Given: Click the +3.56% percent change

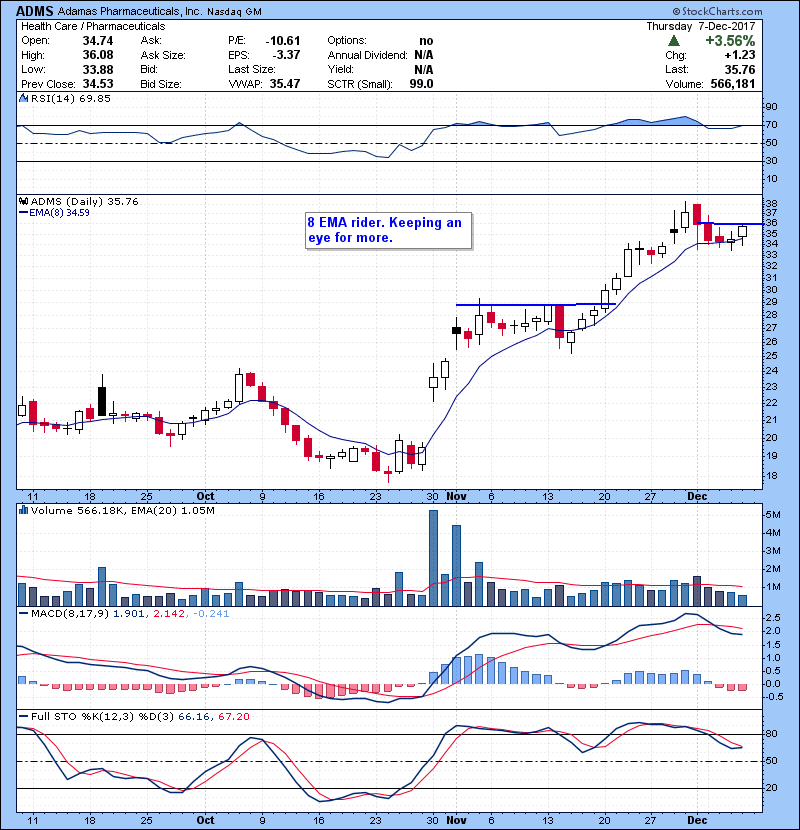Looking at the screenshot, I should 730,41.
